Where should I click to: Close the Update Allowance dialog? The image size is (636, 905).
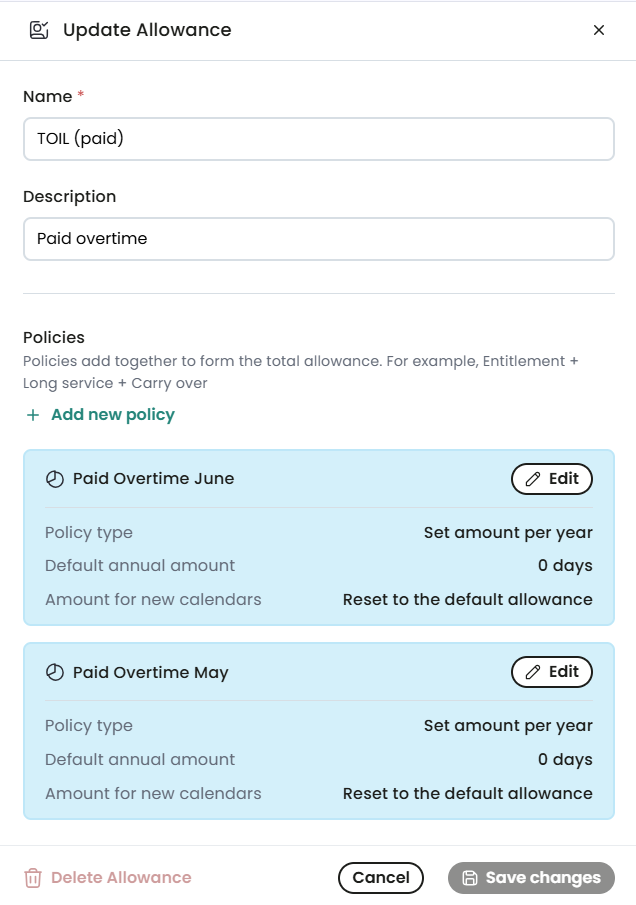point(598,30)
